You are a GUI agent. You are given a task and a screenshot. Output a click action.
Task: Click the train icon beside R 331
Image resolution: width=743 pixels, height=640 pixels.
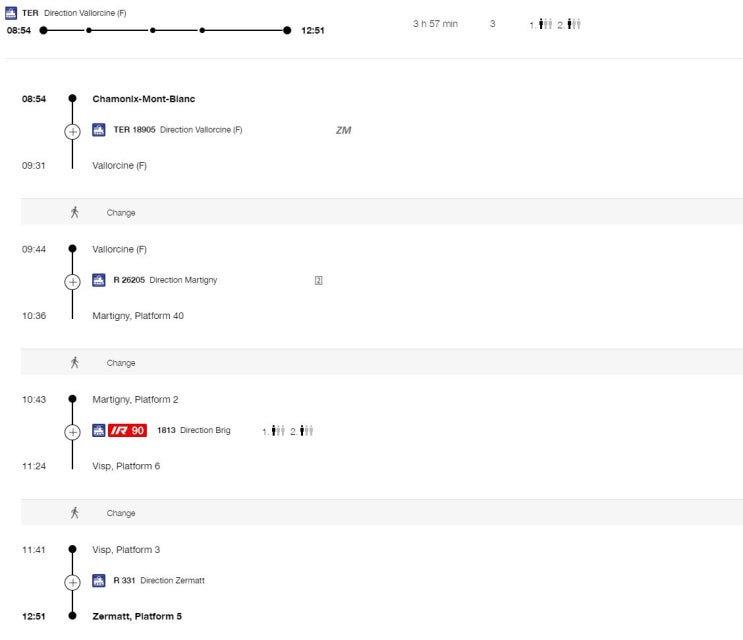99,580
